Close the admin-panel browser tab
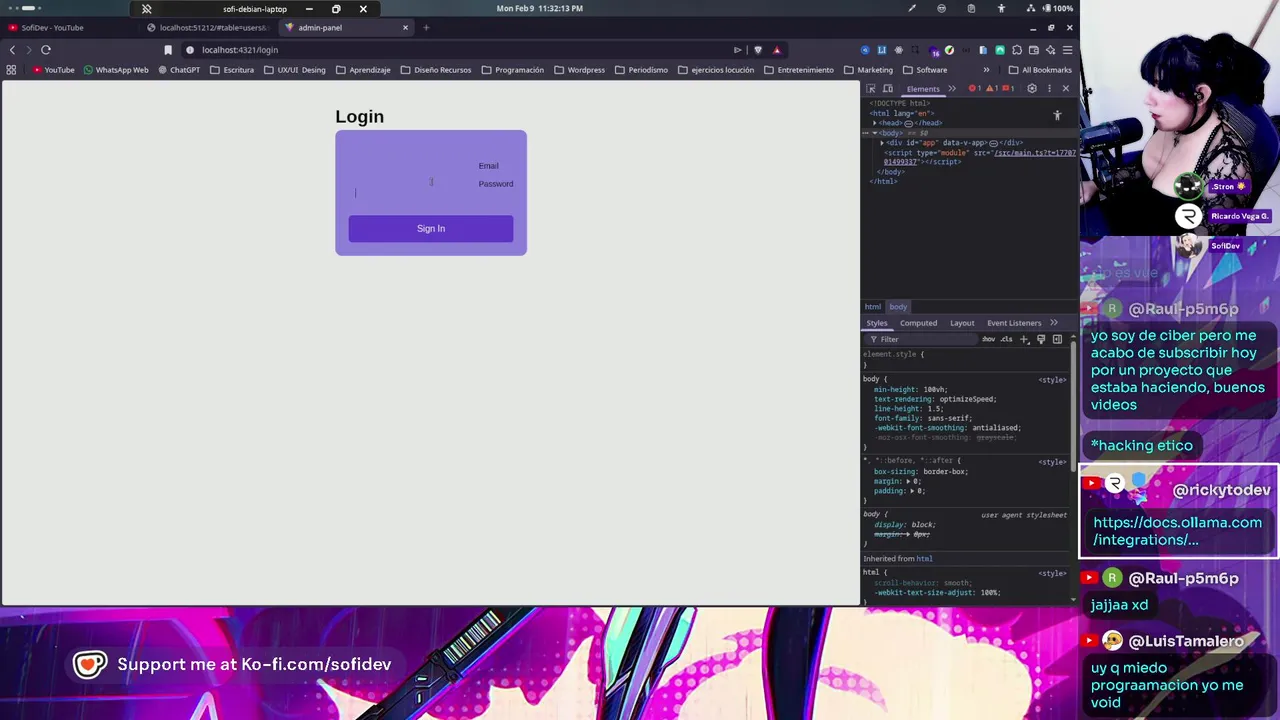 [x=405, y=27]
